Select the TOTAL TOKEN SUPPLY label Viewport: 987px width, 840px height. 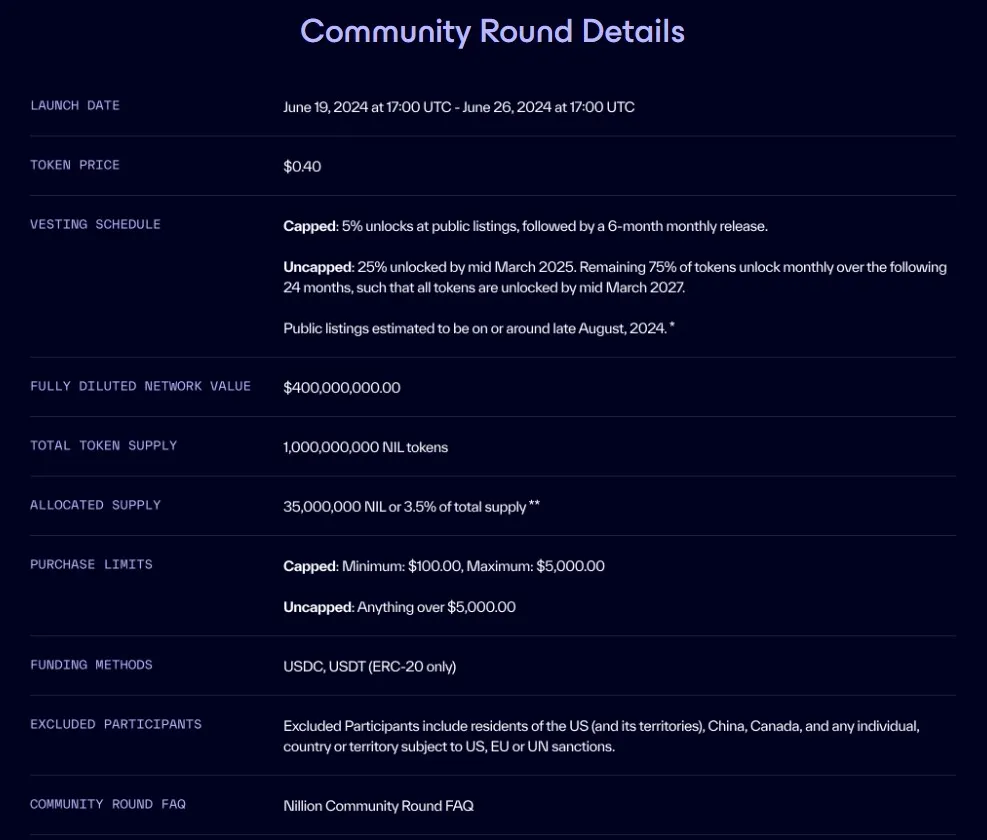tap(104, 446)
